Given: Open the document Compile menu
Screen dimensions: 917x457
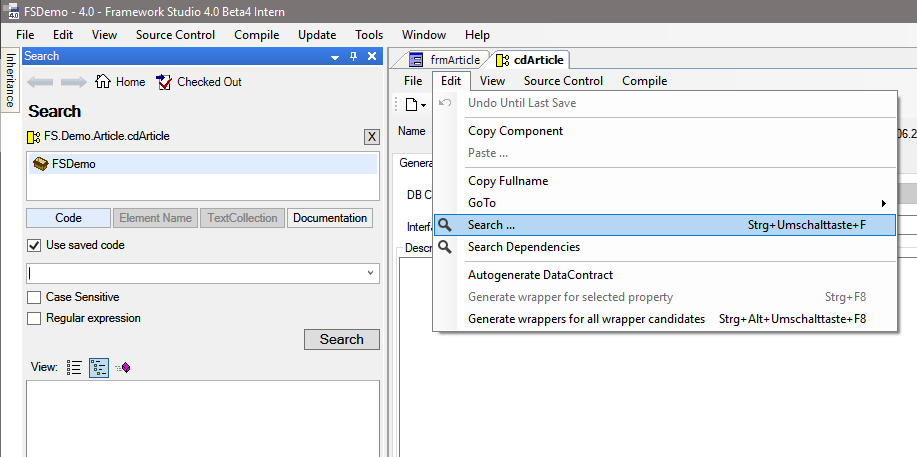Looking at the screenshot, I should (644, 81).
